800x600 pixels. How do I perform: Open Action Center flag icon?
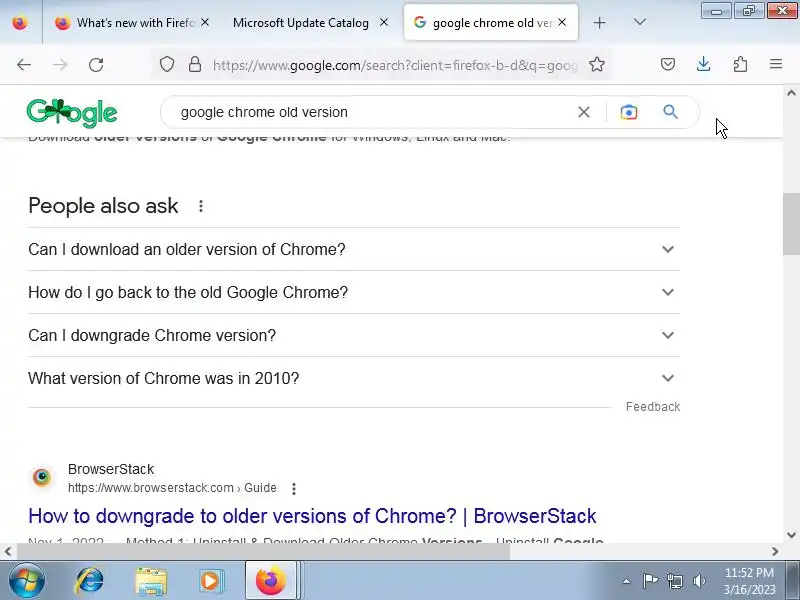650,581
